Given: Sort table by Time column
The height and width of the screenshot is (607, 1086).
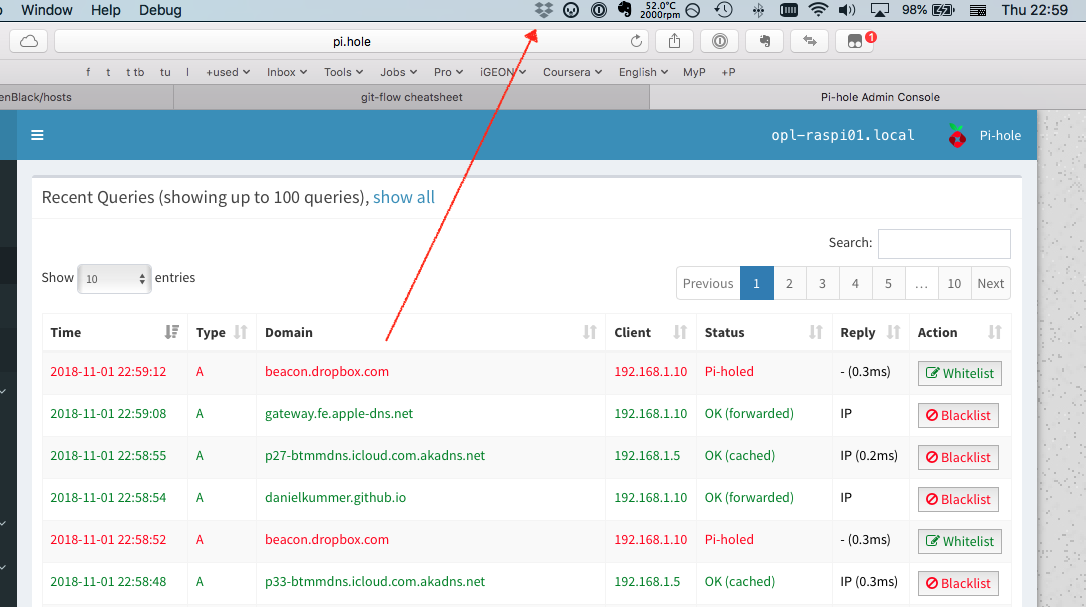Looking at the screenshot, I should 114,333.
